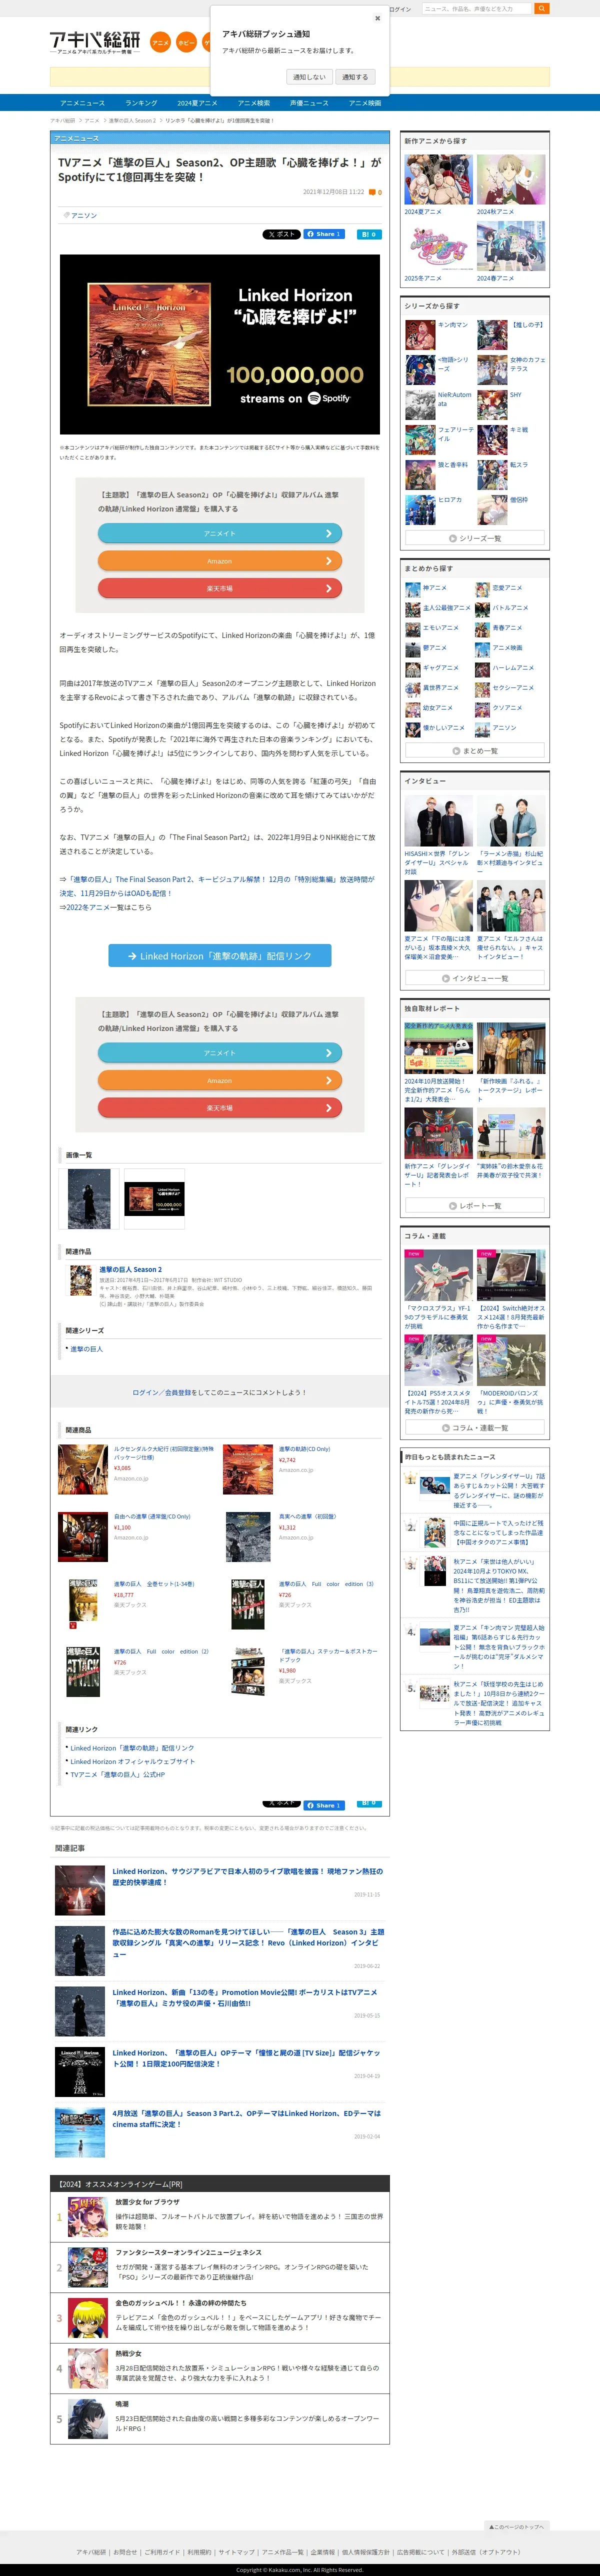This screenshot has width=600, height=2576.
Task: Open the 2025冬アニメ thumbnail in sidebar
Action: tap(438, 246)
